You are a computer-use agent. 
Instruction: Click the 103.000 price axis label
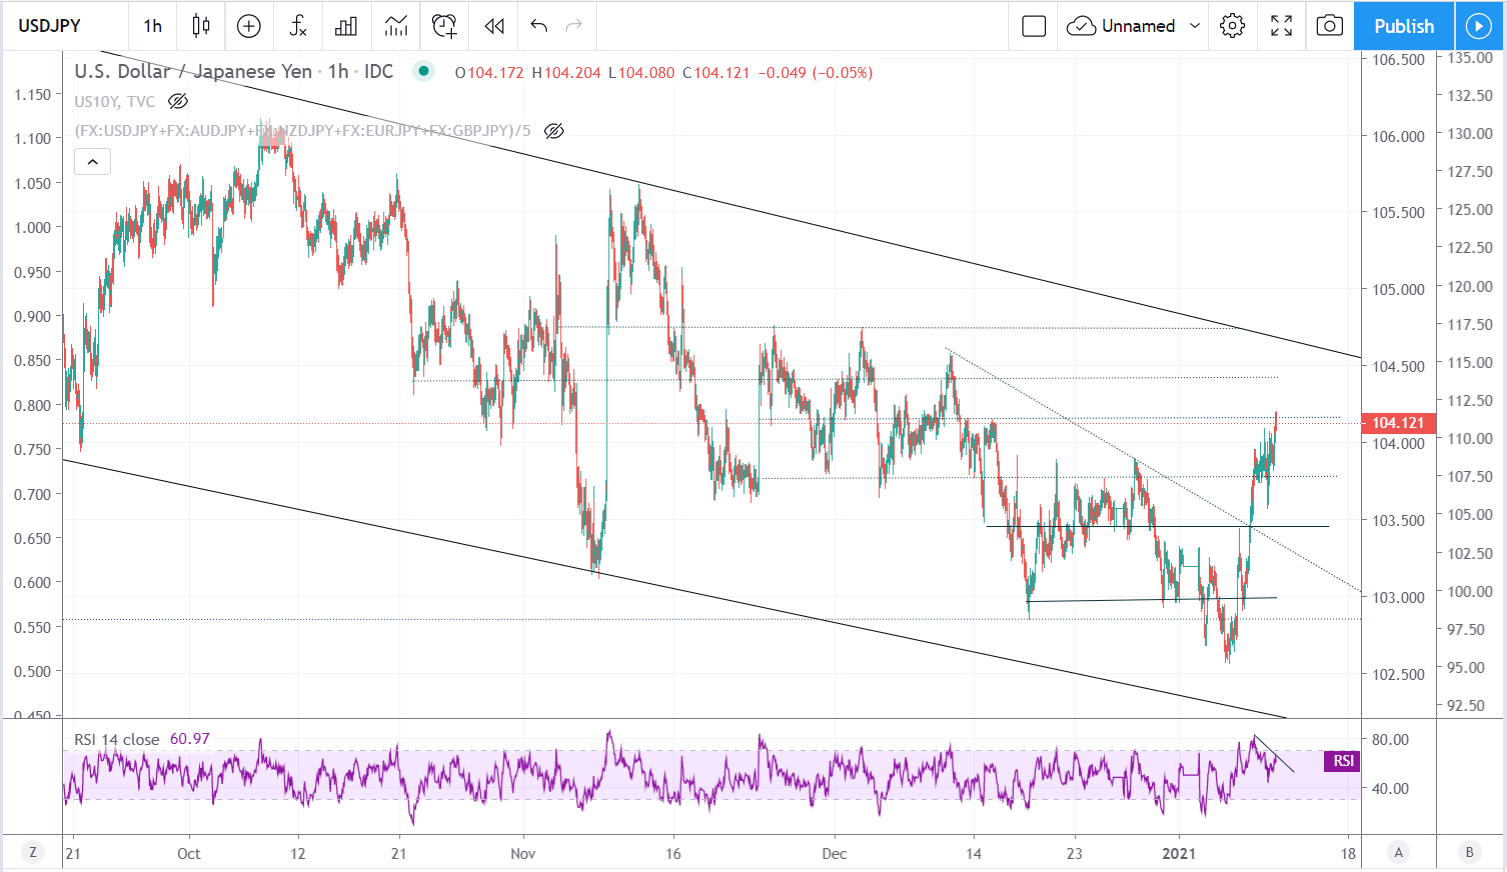(1398, 597)
